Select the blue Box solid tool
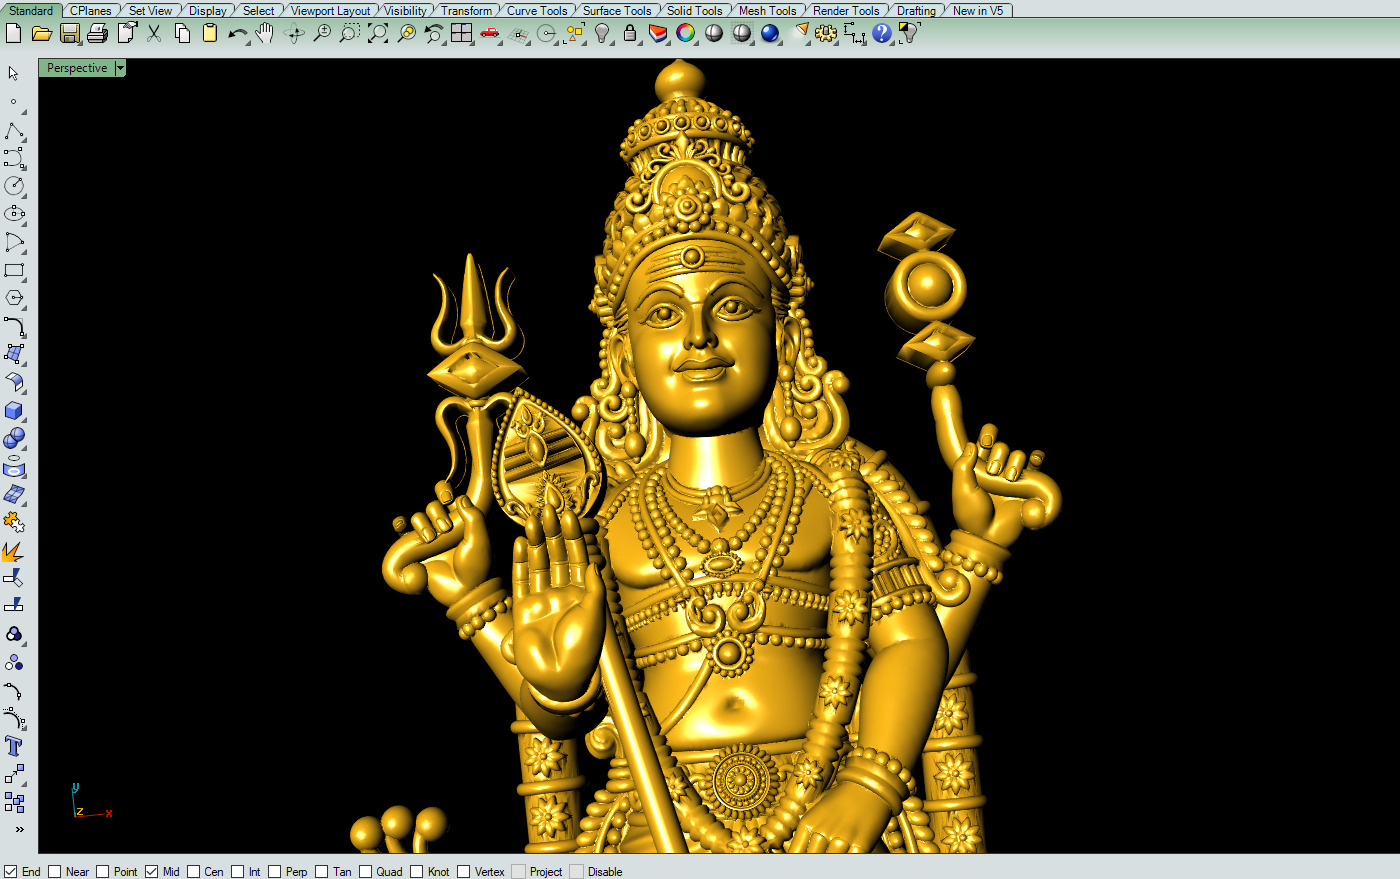The image size is (1400, 879). [14, 410]
